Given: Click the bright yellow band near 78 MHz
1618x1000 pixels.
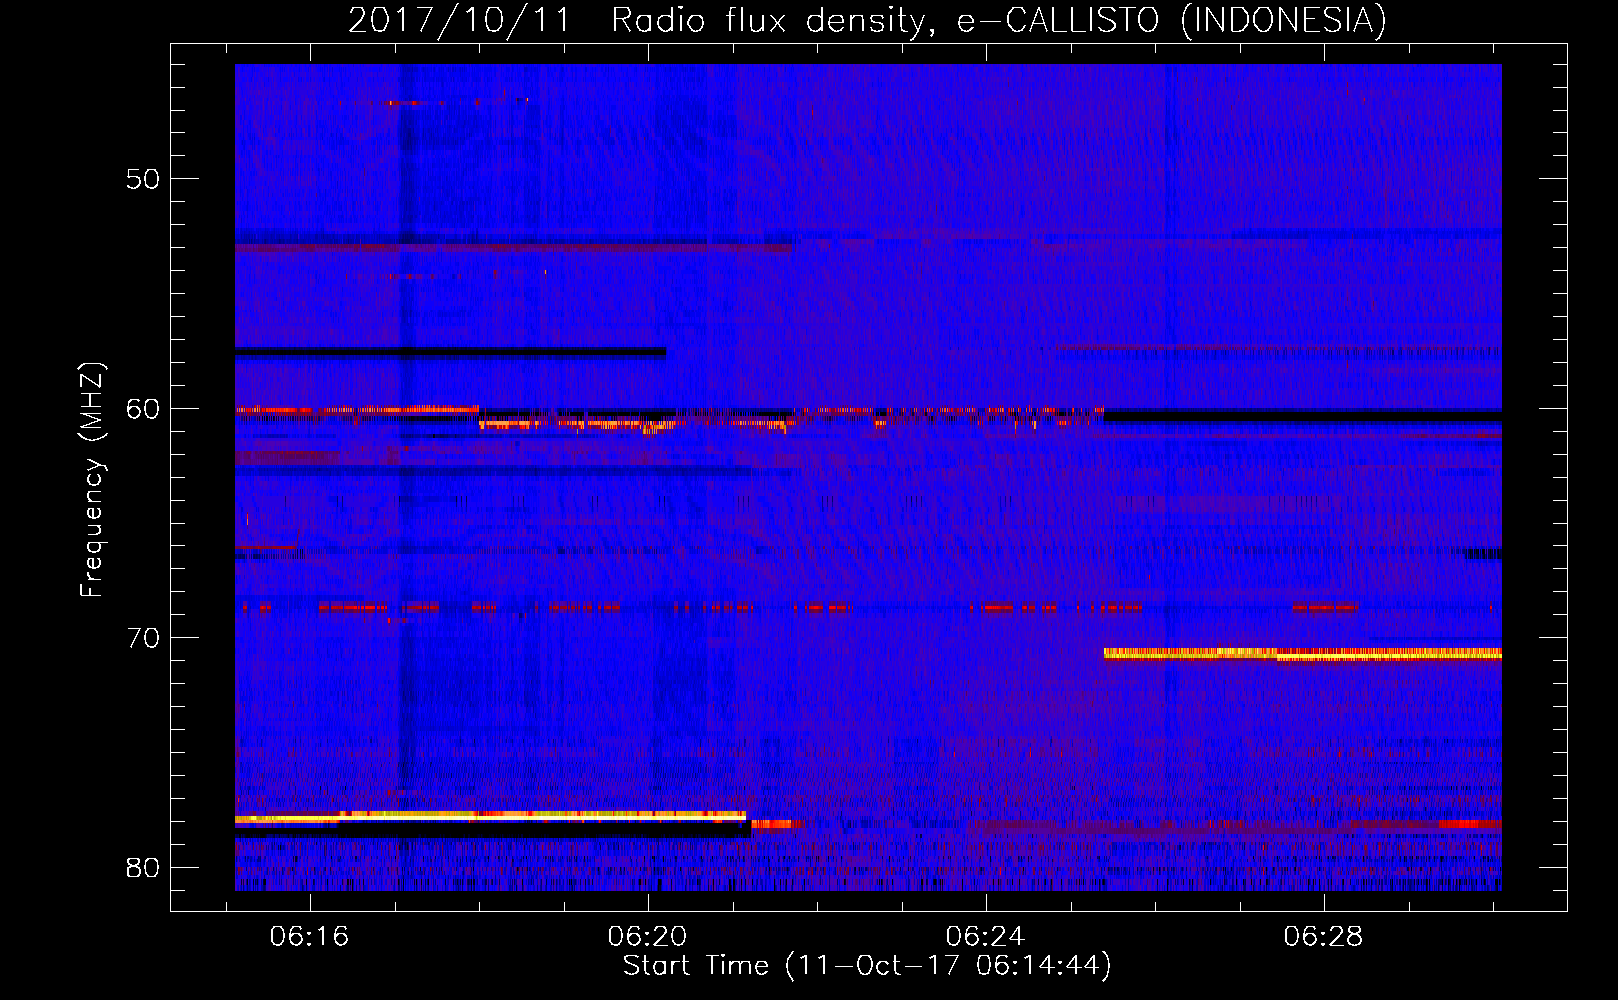Looking at the screenshot, I should point(490,817).
